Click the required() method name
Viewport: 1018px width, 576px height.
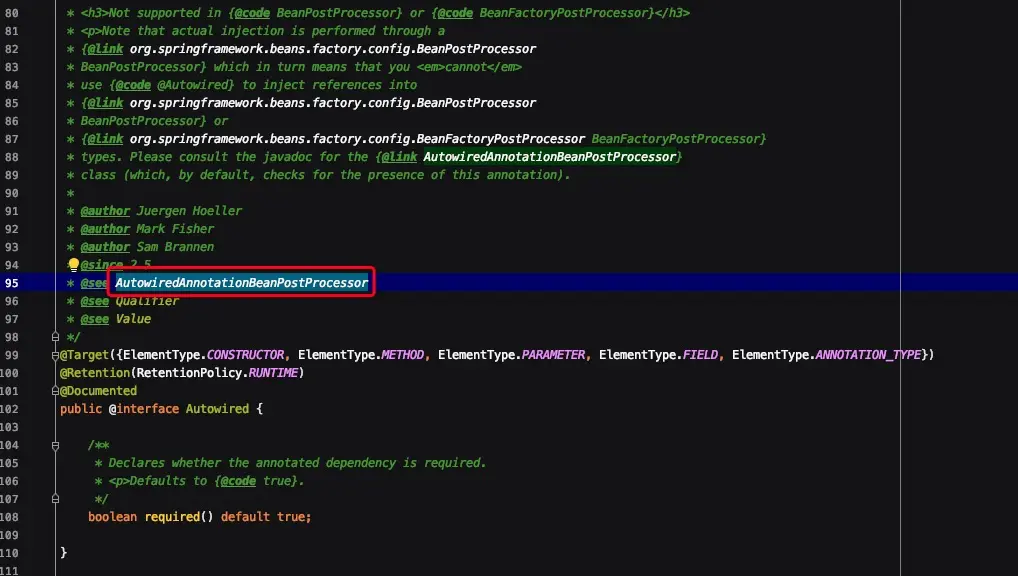coord(179,517)
